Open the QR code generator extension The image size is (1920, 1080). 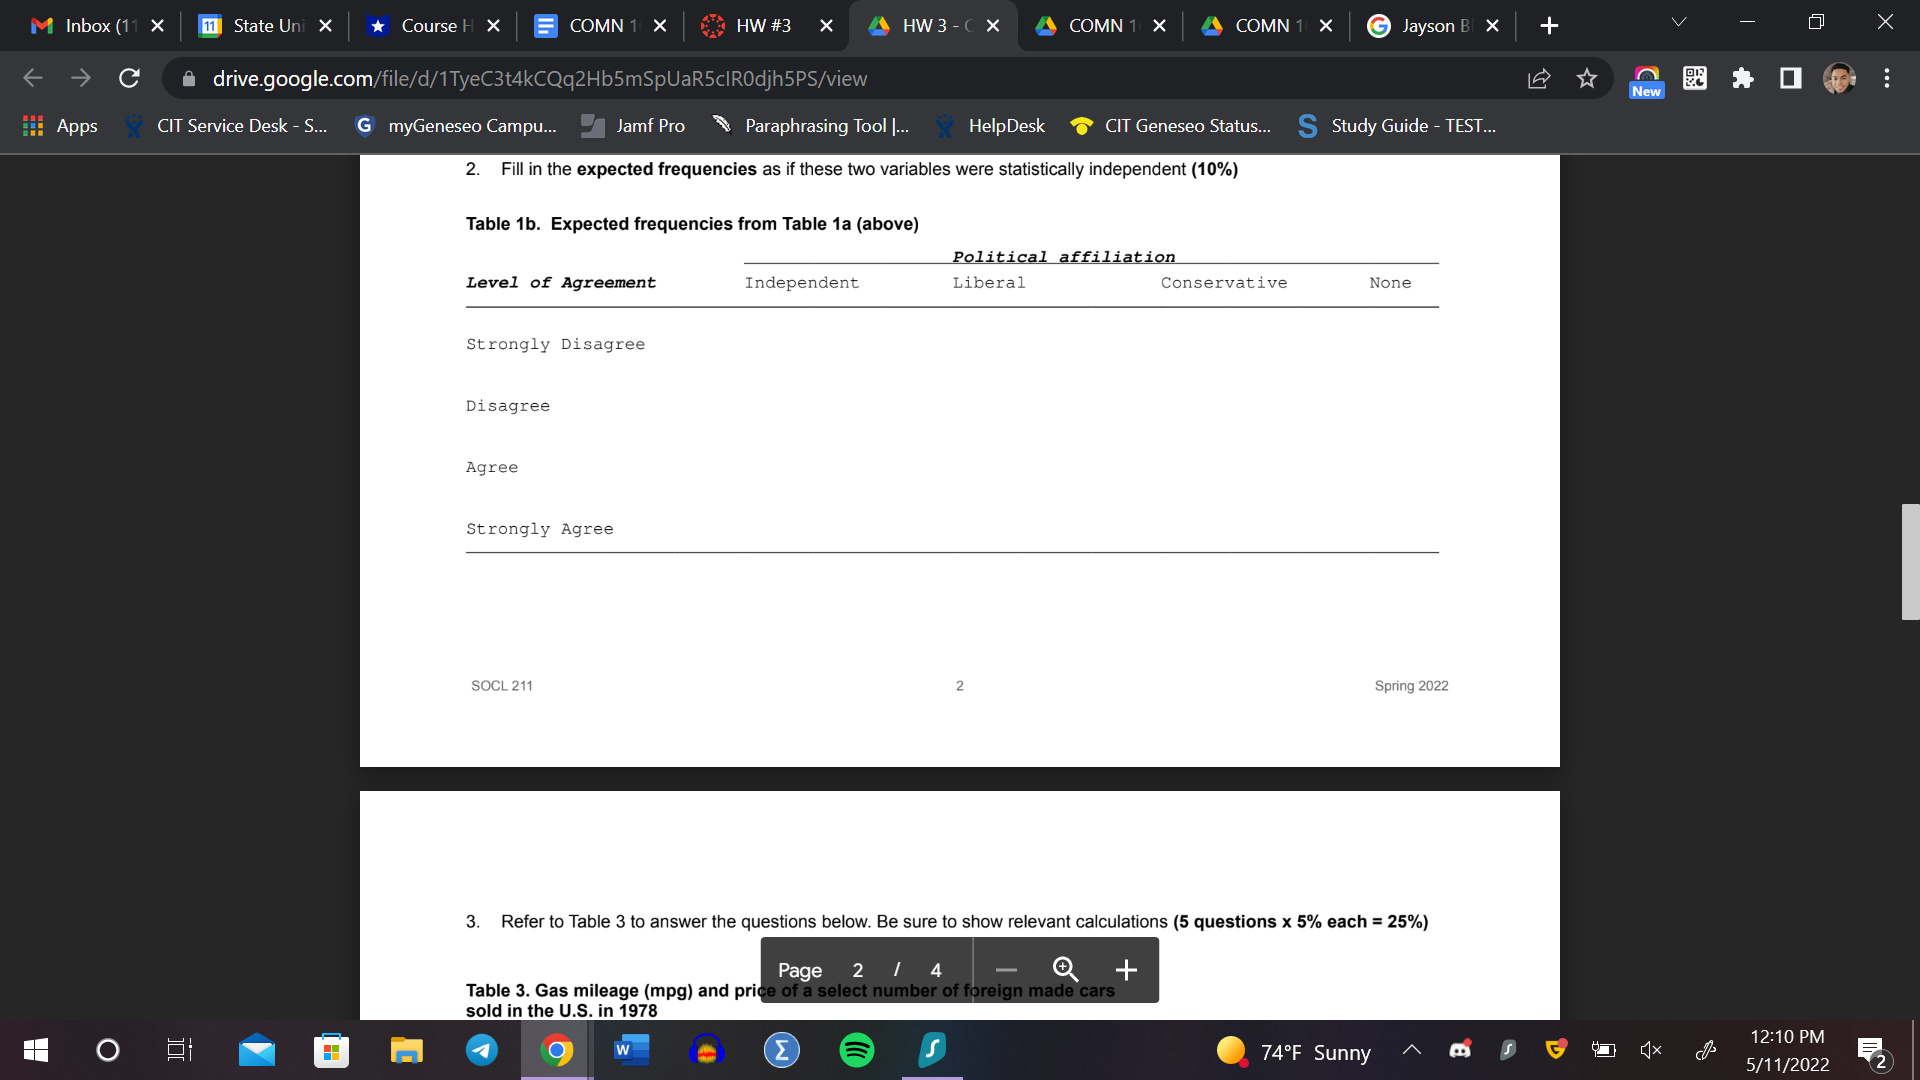click(1694, 78)
